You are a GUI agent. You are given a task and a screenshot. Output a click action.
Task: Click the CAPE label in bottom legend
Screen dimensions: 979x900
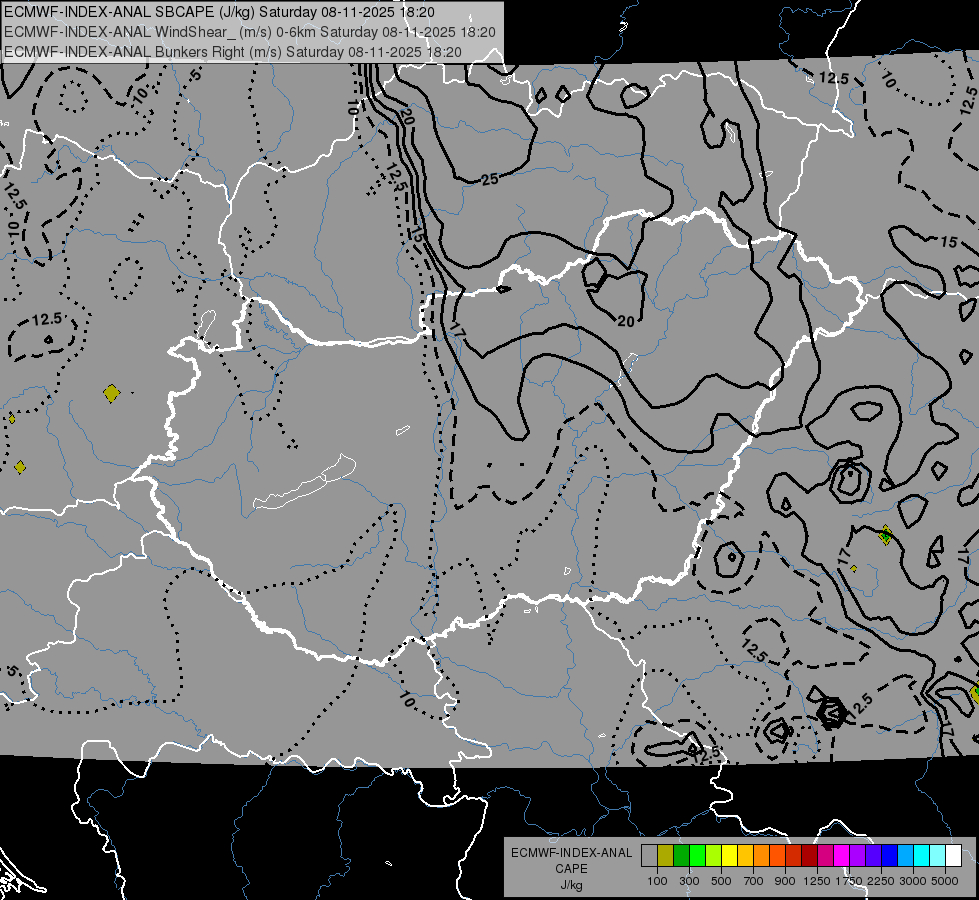(x=571, y=869)
